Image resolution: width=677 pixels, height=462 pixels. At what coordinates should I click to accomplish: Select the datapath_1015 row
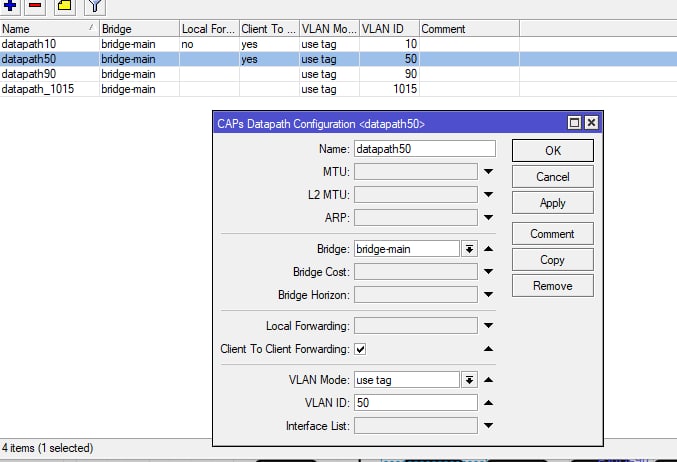(338, 89)
